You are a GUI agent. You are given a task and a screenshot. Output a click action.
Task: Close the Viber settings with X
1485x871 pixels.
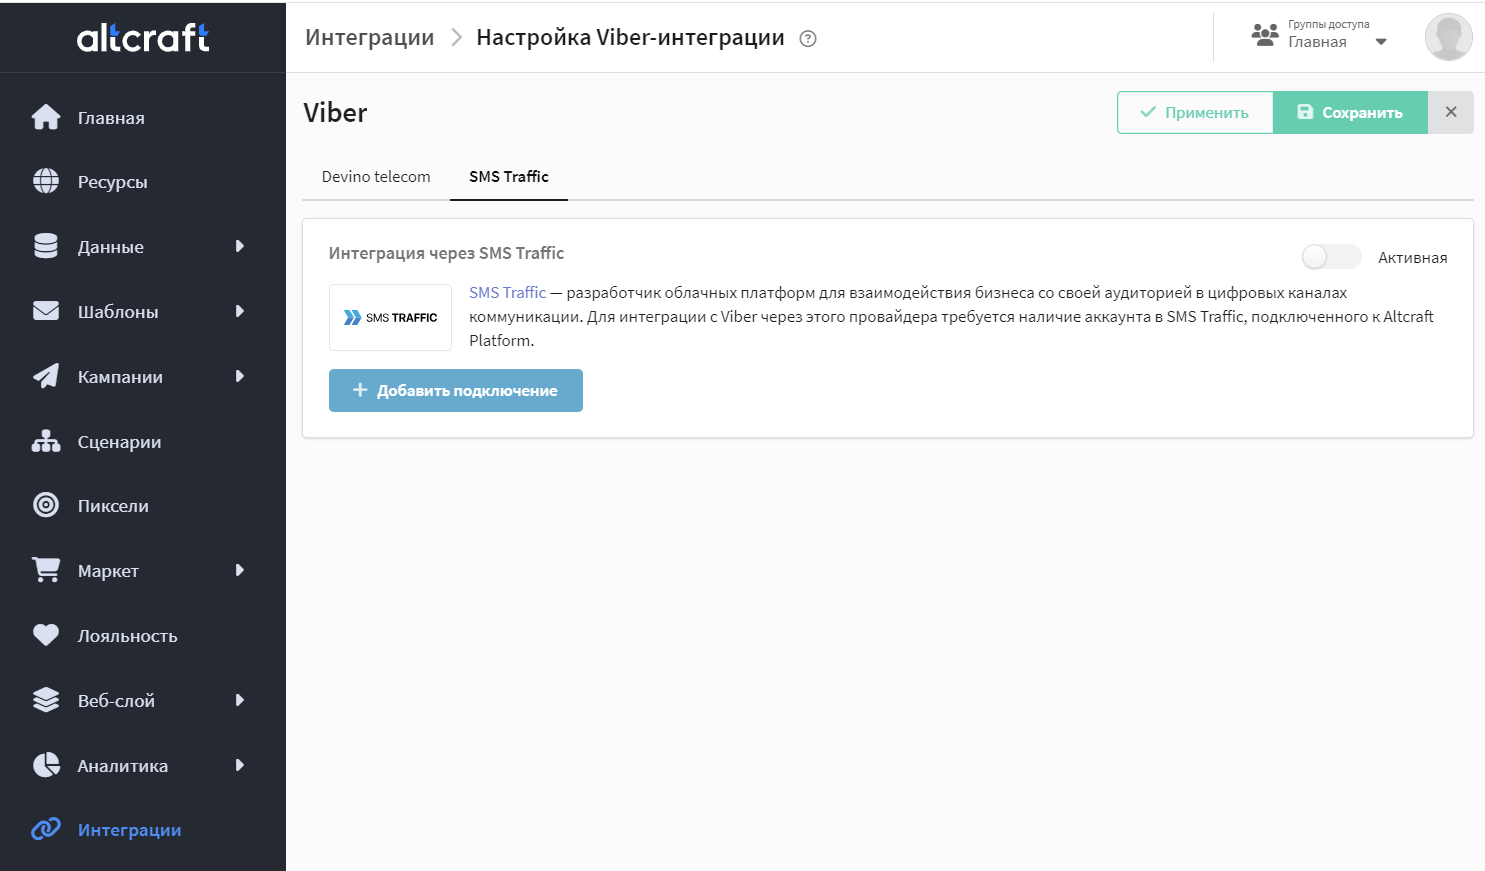pyautogui.click(x=1451, y=112)
